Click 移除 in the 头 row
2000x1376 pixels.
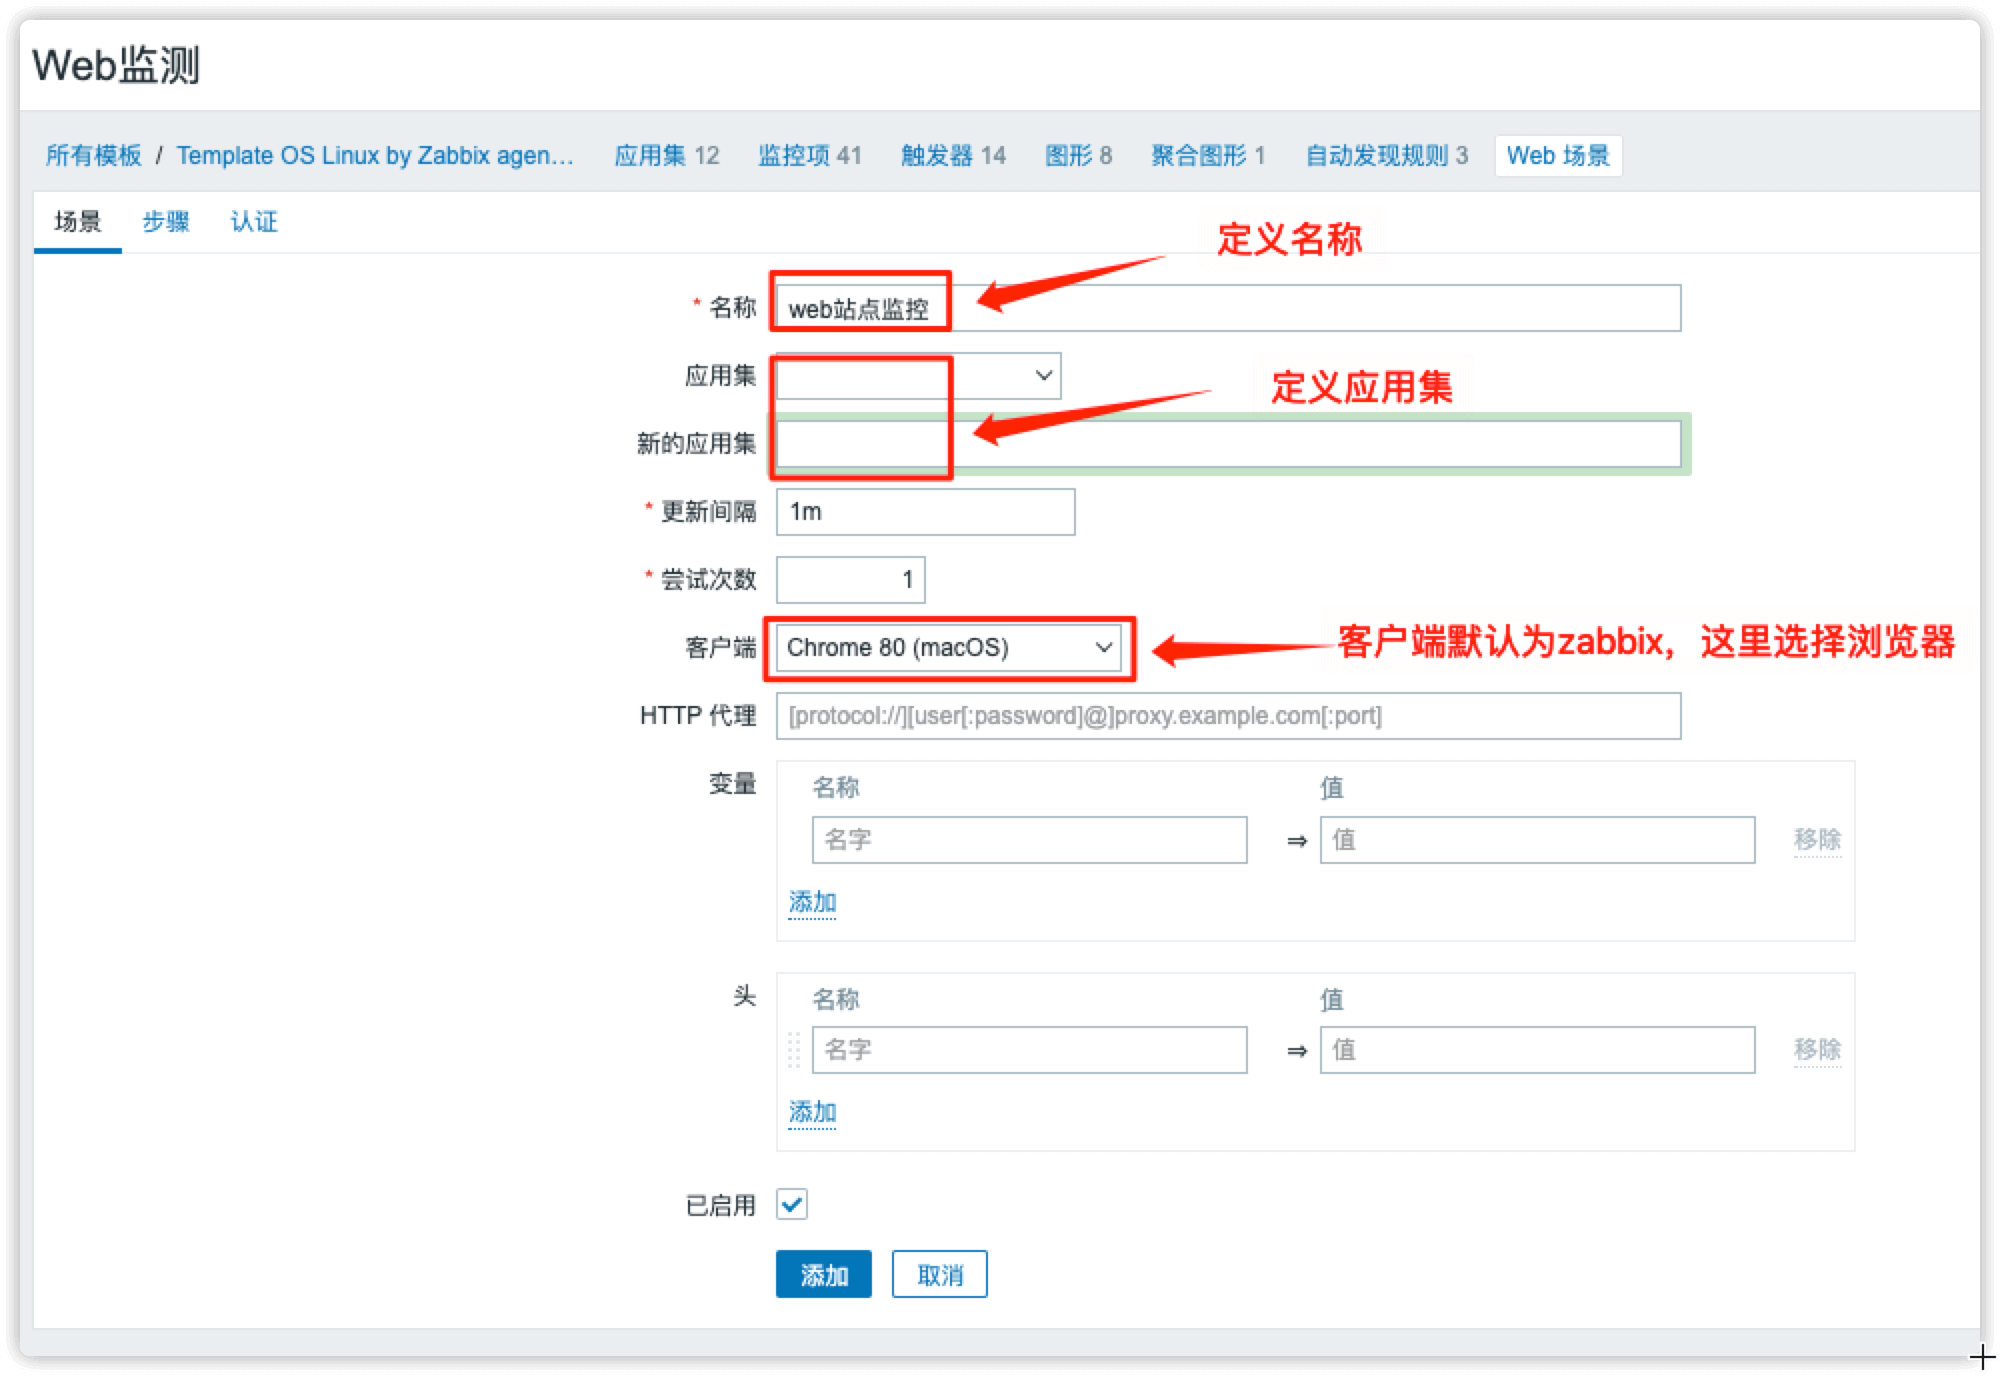(x=1817, y=1050)
